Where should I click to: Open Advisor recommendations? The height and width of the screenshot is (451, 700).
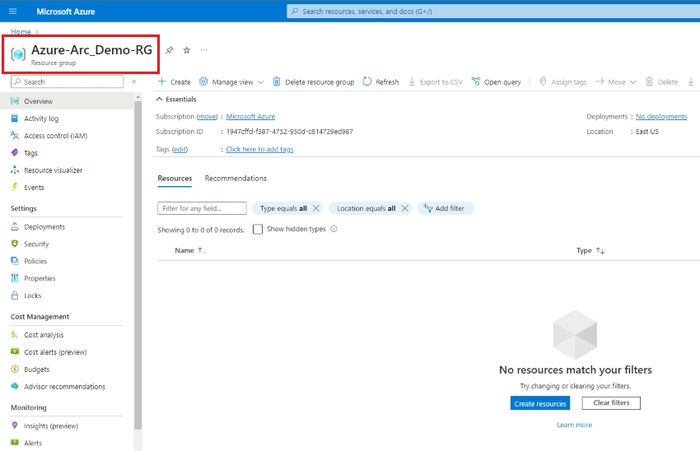coord(64,387)
